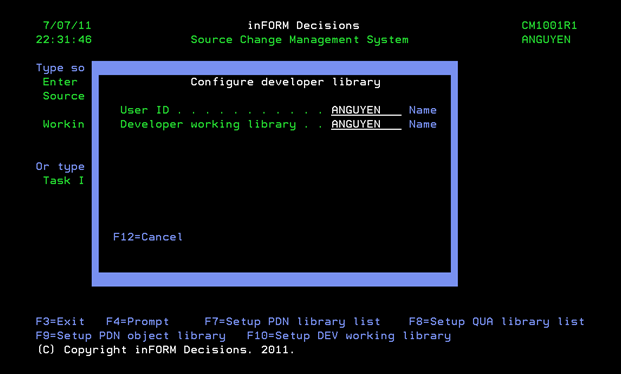621x374 pixels.
Task: Click the F4=Prompt function key label
Action: point(137,321)
